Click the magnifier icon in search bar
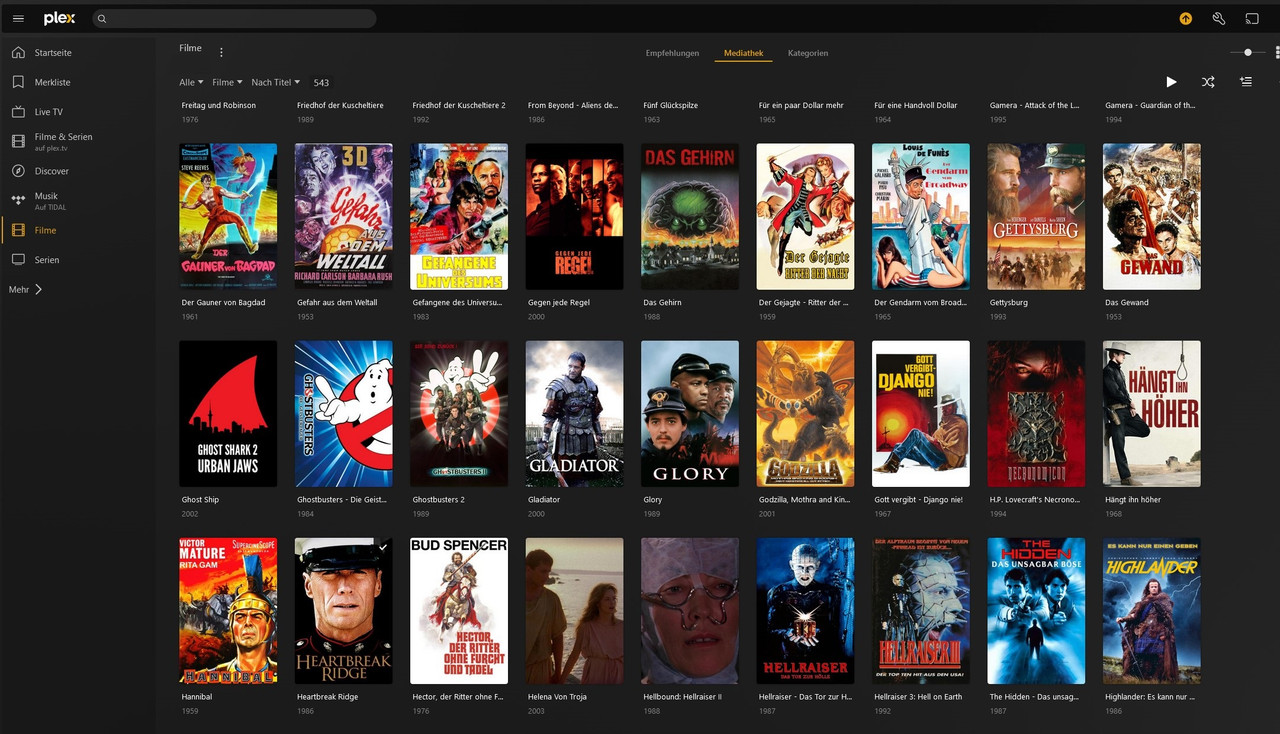The height and width of the screenshot is (734, 1280). tap(102, 18)
